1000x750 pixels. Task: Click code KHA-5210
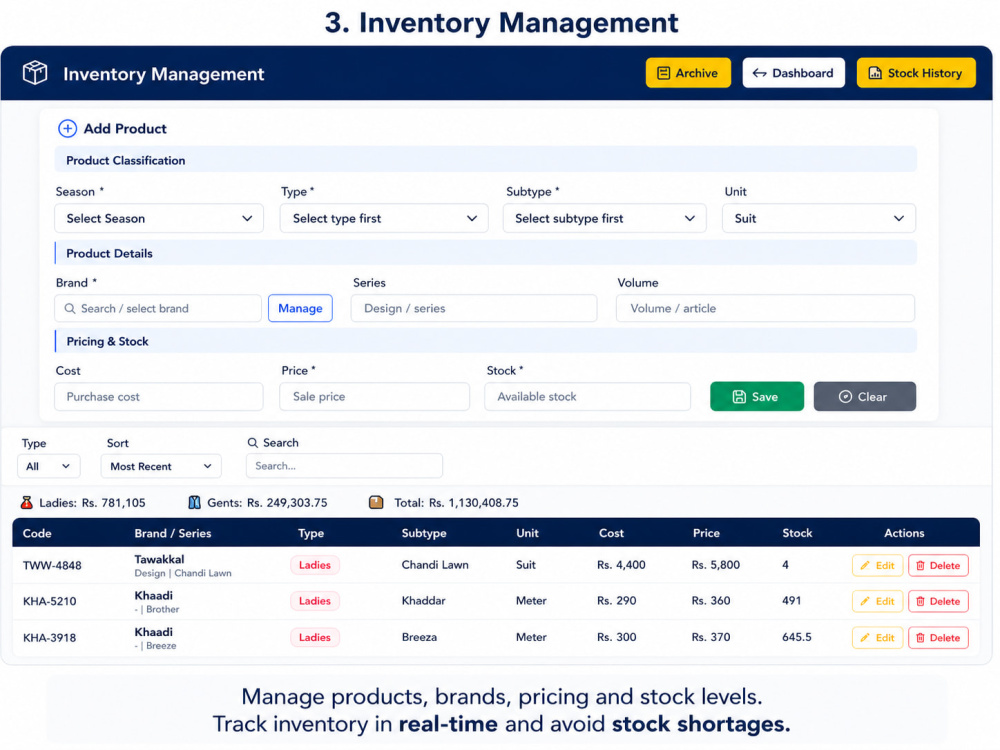50,601
